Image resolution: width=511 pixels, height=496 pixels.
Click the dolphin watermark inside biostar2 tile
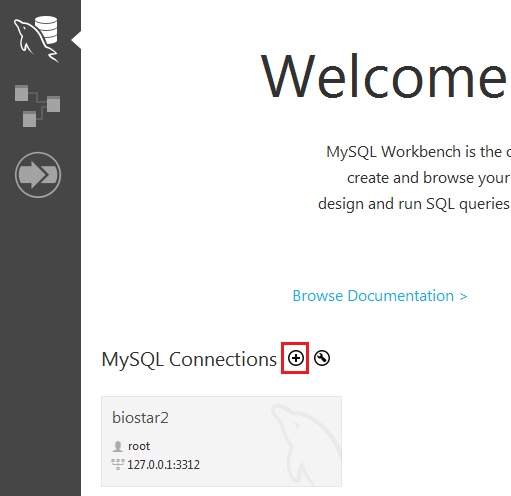(305, 443)
